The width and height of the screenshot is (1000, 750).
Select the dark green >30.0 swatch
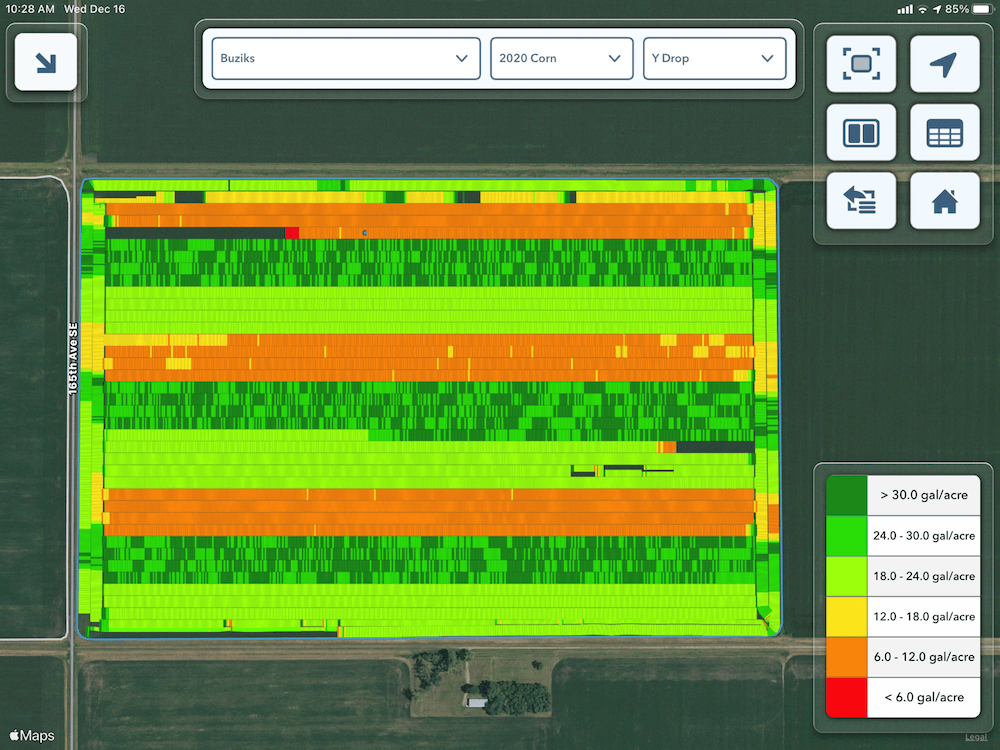coord(846,495)
